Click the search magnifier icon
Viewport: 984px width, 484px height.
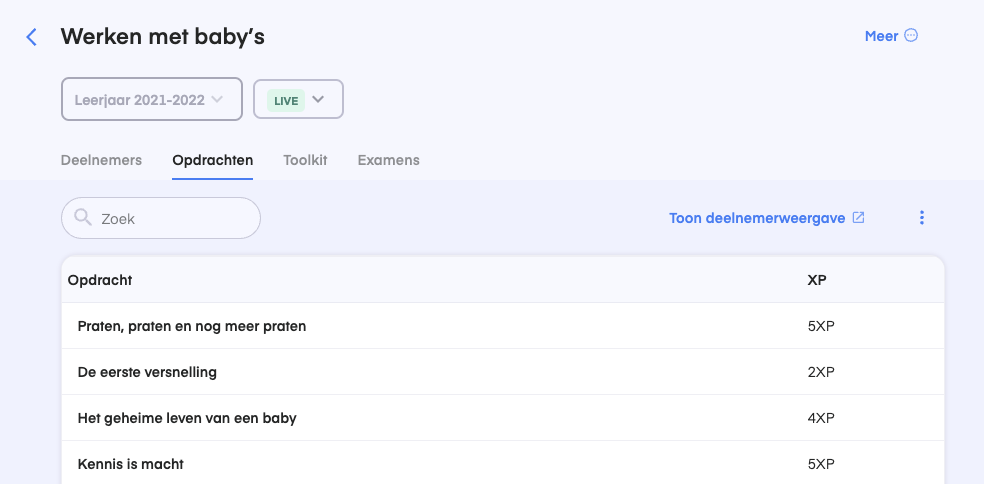point(83,218)
